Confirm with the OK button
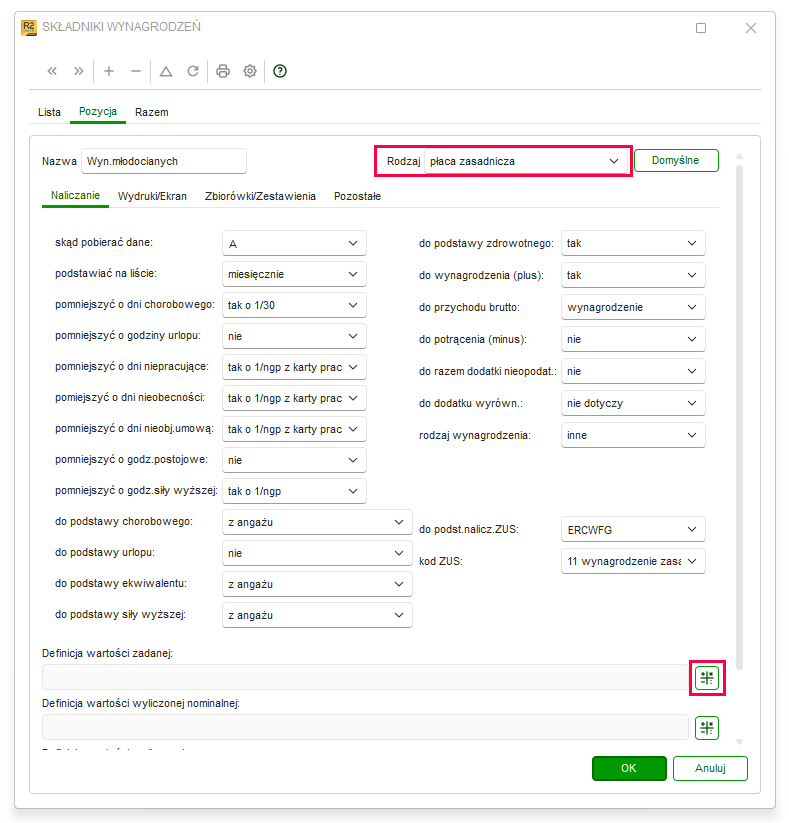 (x=629, y=768)
